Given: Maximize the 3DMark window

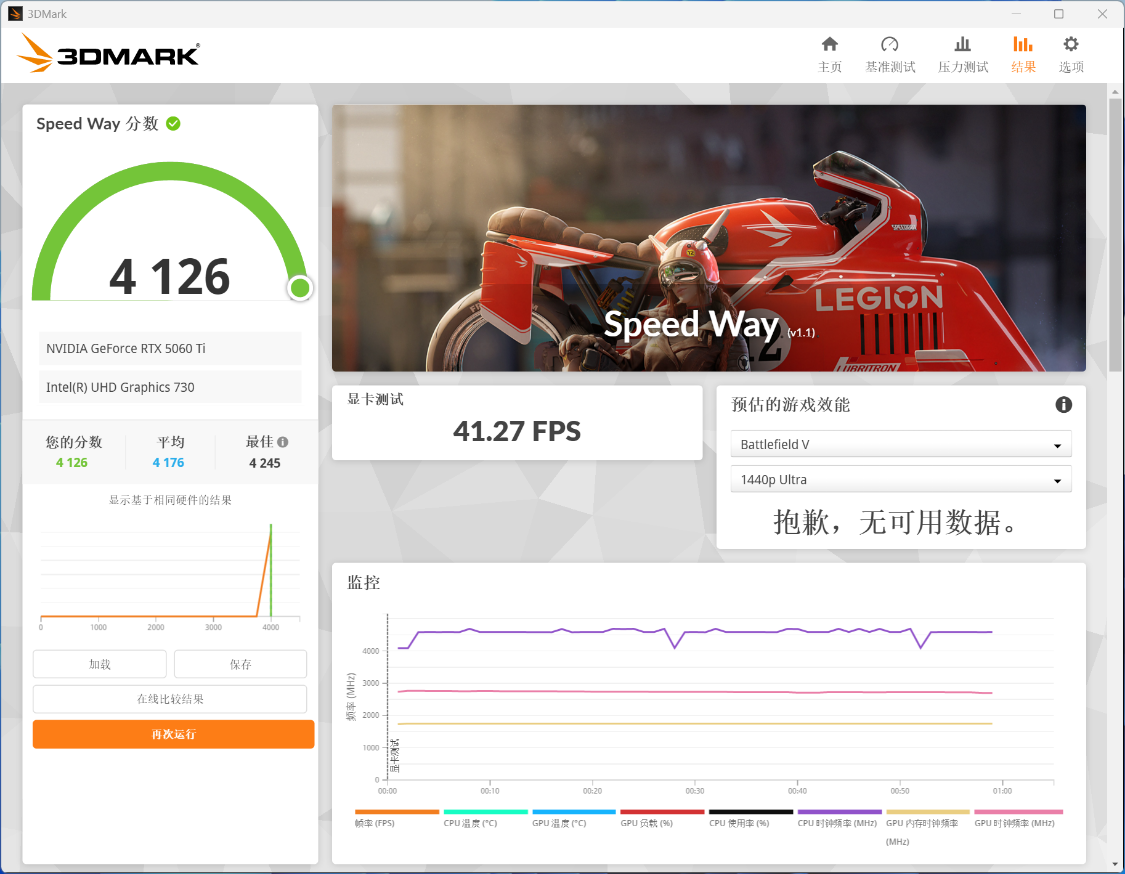Looking at the screenshot, I should (x=1058, y=14).
